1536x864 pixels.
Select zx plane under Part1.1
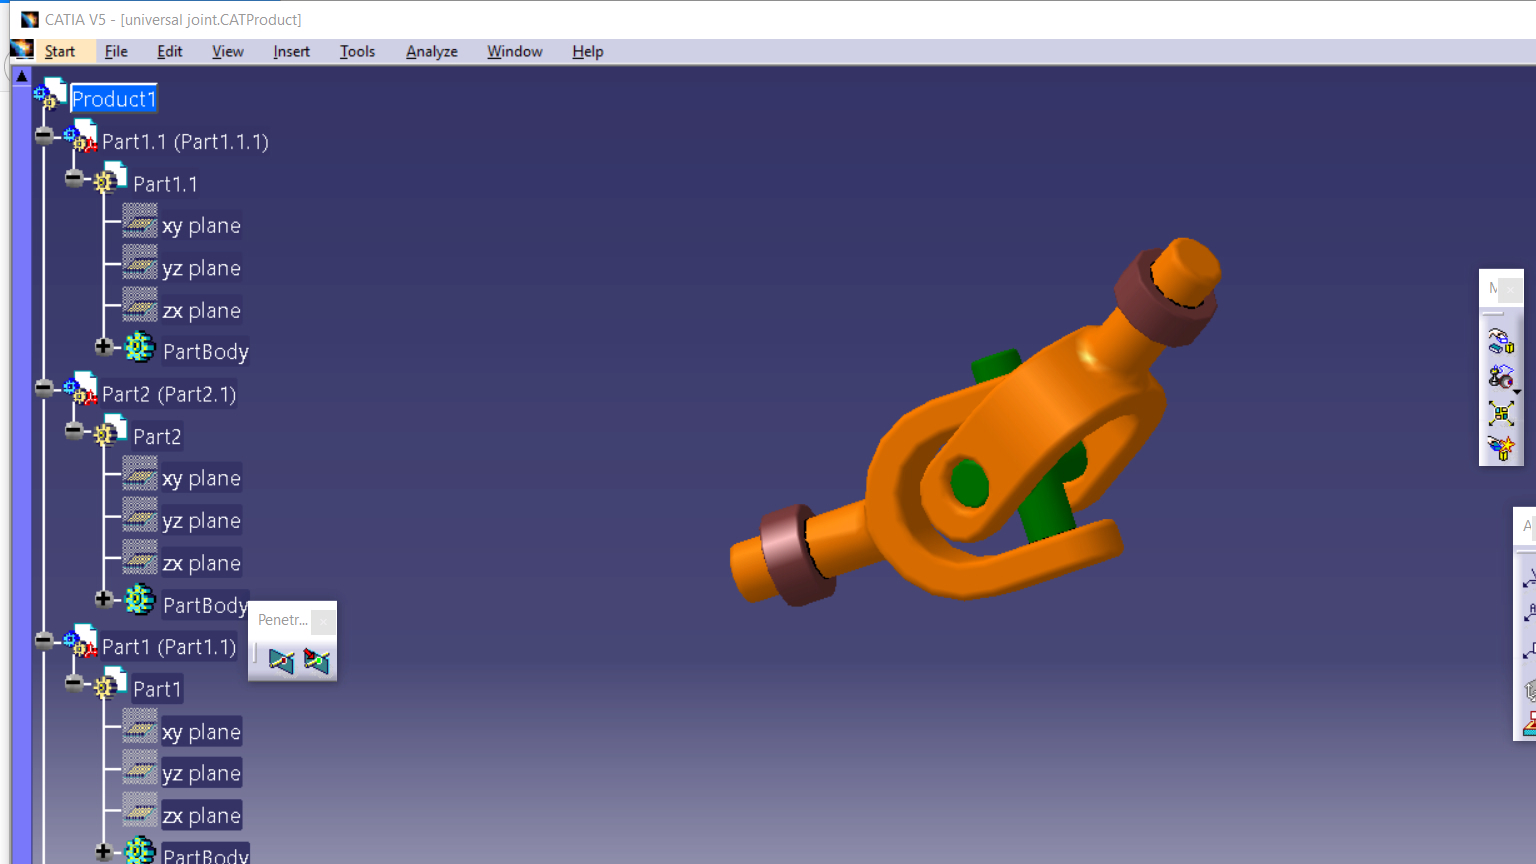(x=201, y=311)
